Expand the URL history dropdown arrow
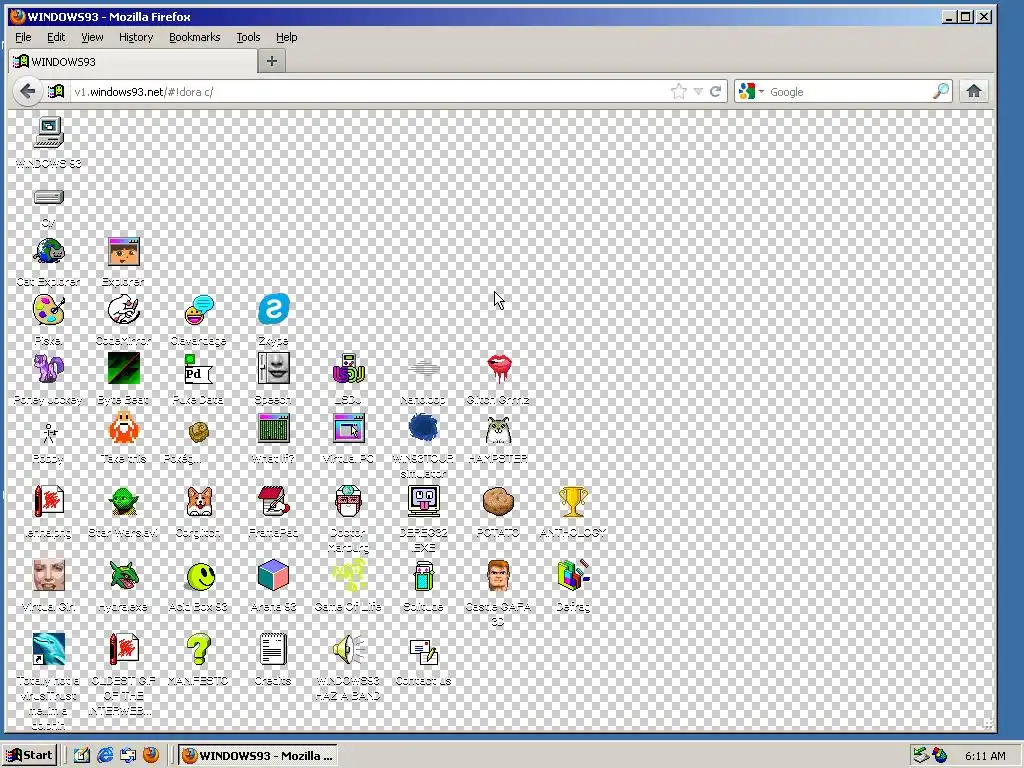Image resolution: width=1024 pixels, height=768 pixels. coord(698,91)
